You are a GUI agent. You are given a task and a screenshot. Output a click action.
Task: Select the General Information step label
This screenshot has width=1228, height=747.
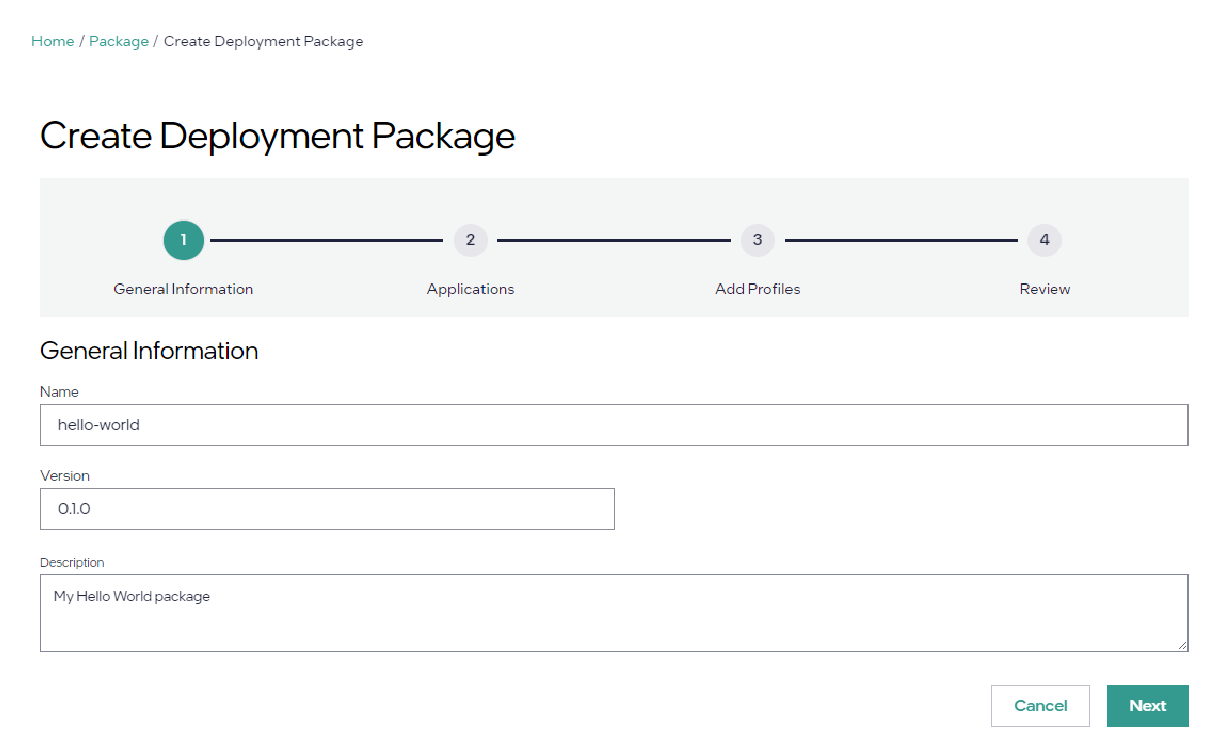(183, 289)
